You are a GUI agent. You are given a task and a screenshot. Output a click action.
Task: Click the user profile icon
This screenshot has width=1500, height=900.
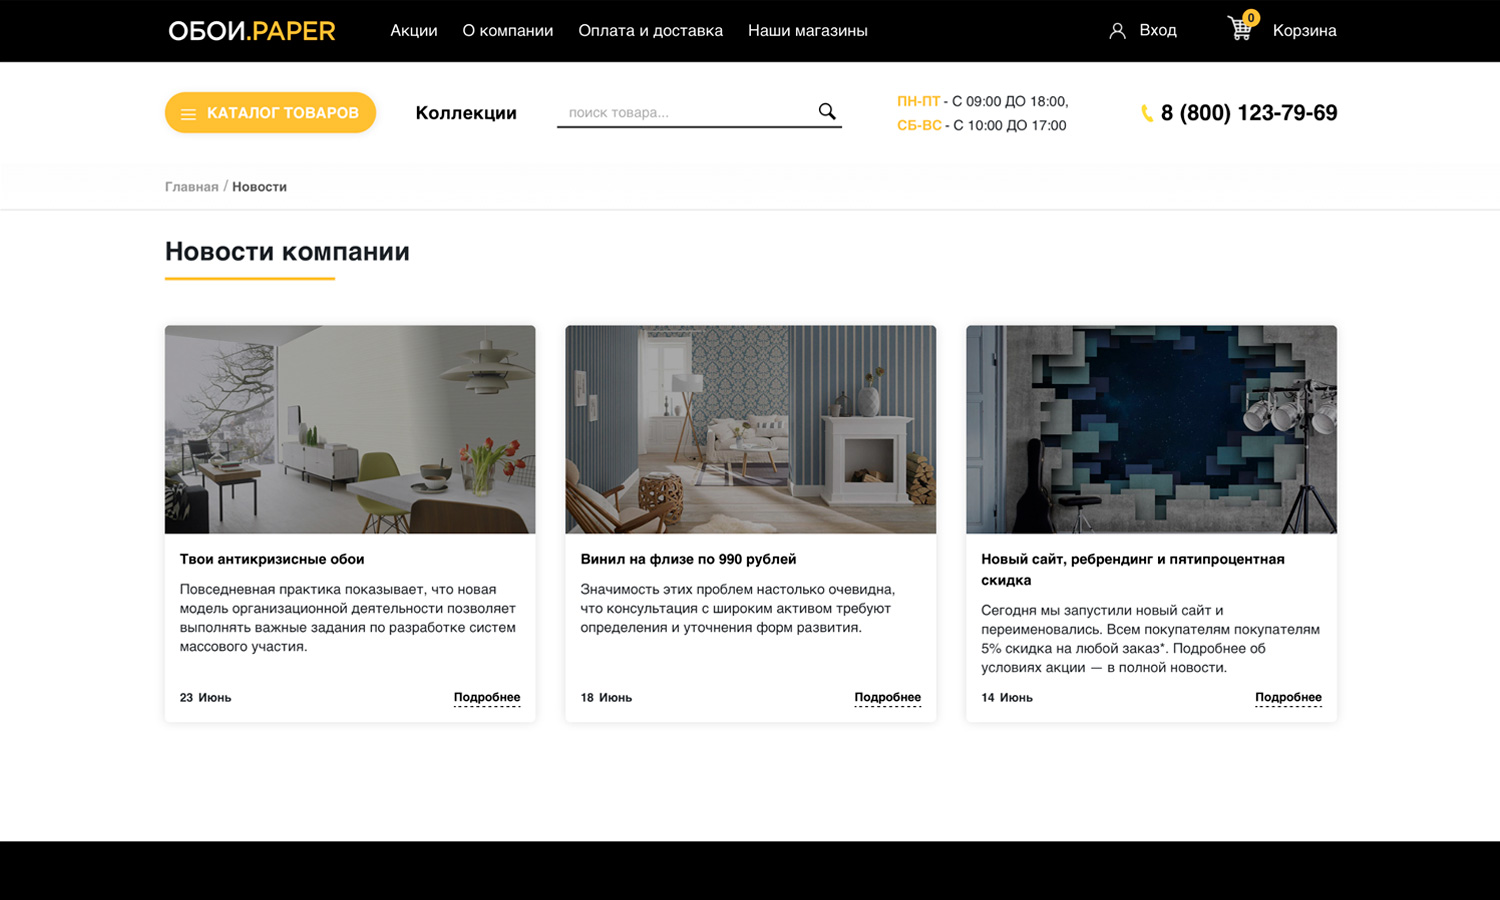pyautogui.click(x=1117, y=31)
